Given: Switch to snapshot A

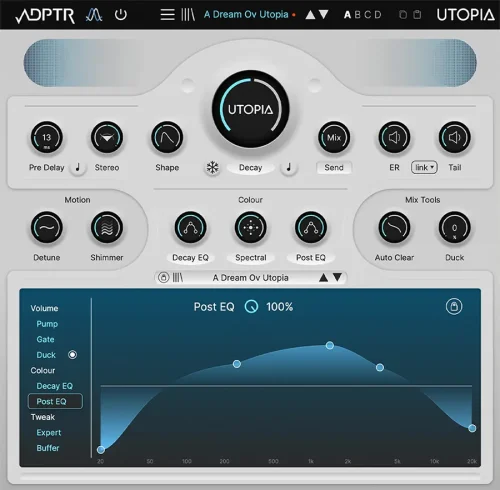Looking at the screenshot, I should [x=347, y=15].
